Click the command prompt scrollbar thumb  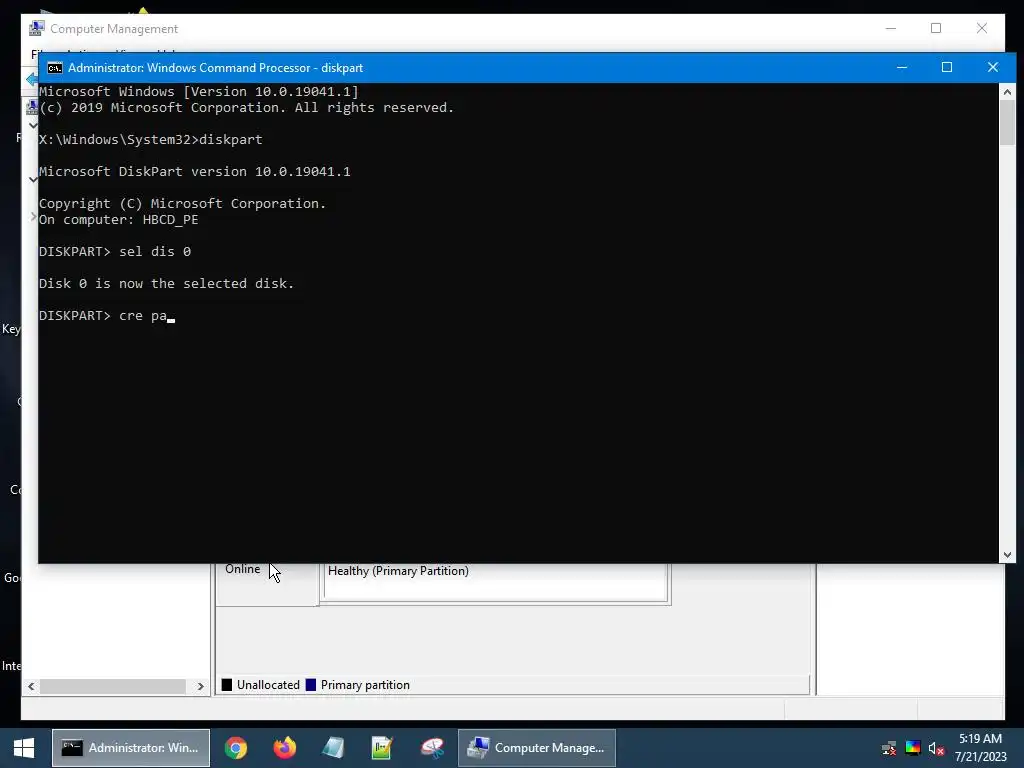[x=1007, y=123]
